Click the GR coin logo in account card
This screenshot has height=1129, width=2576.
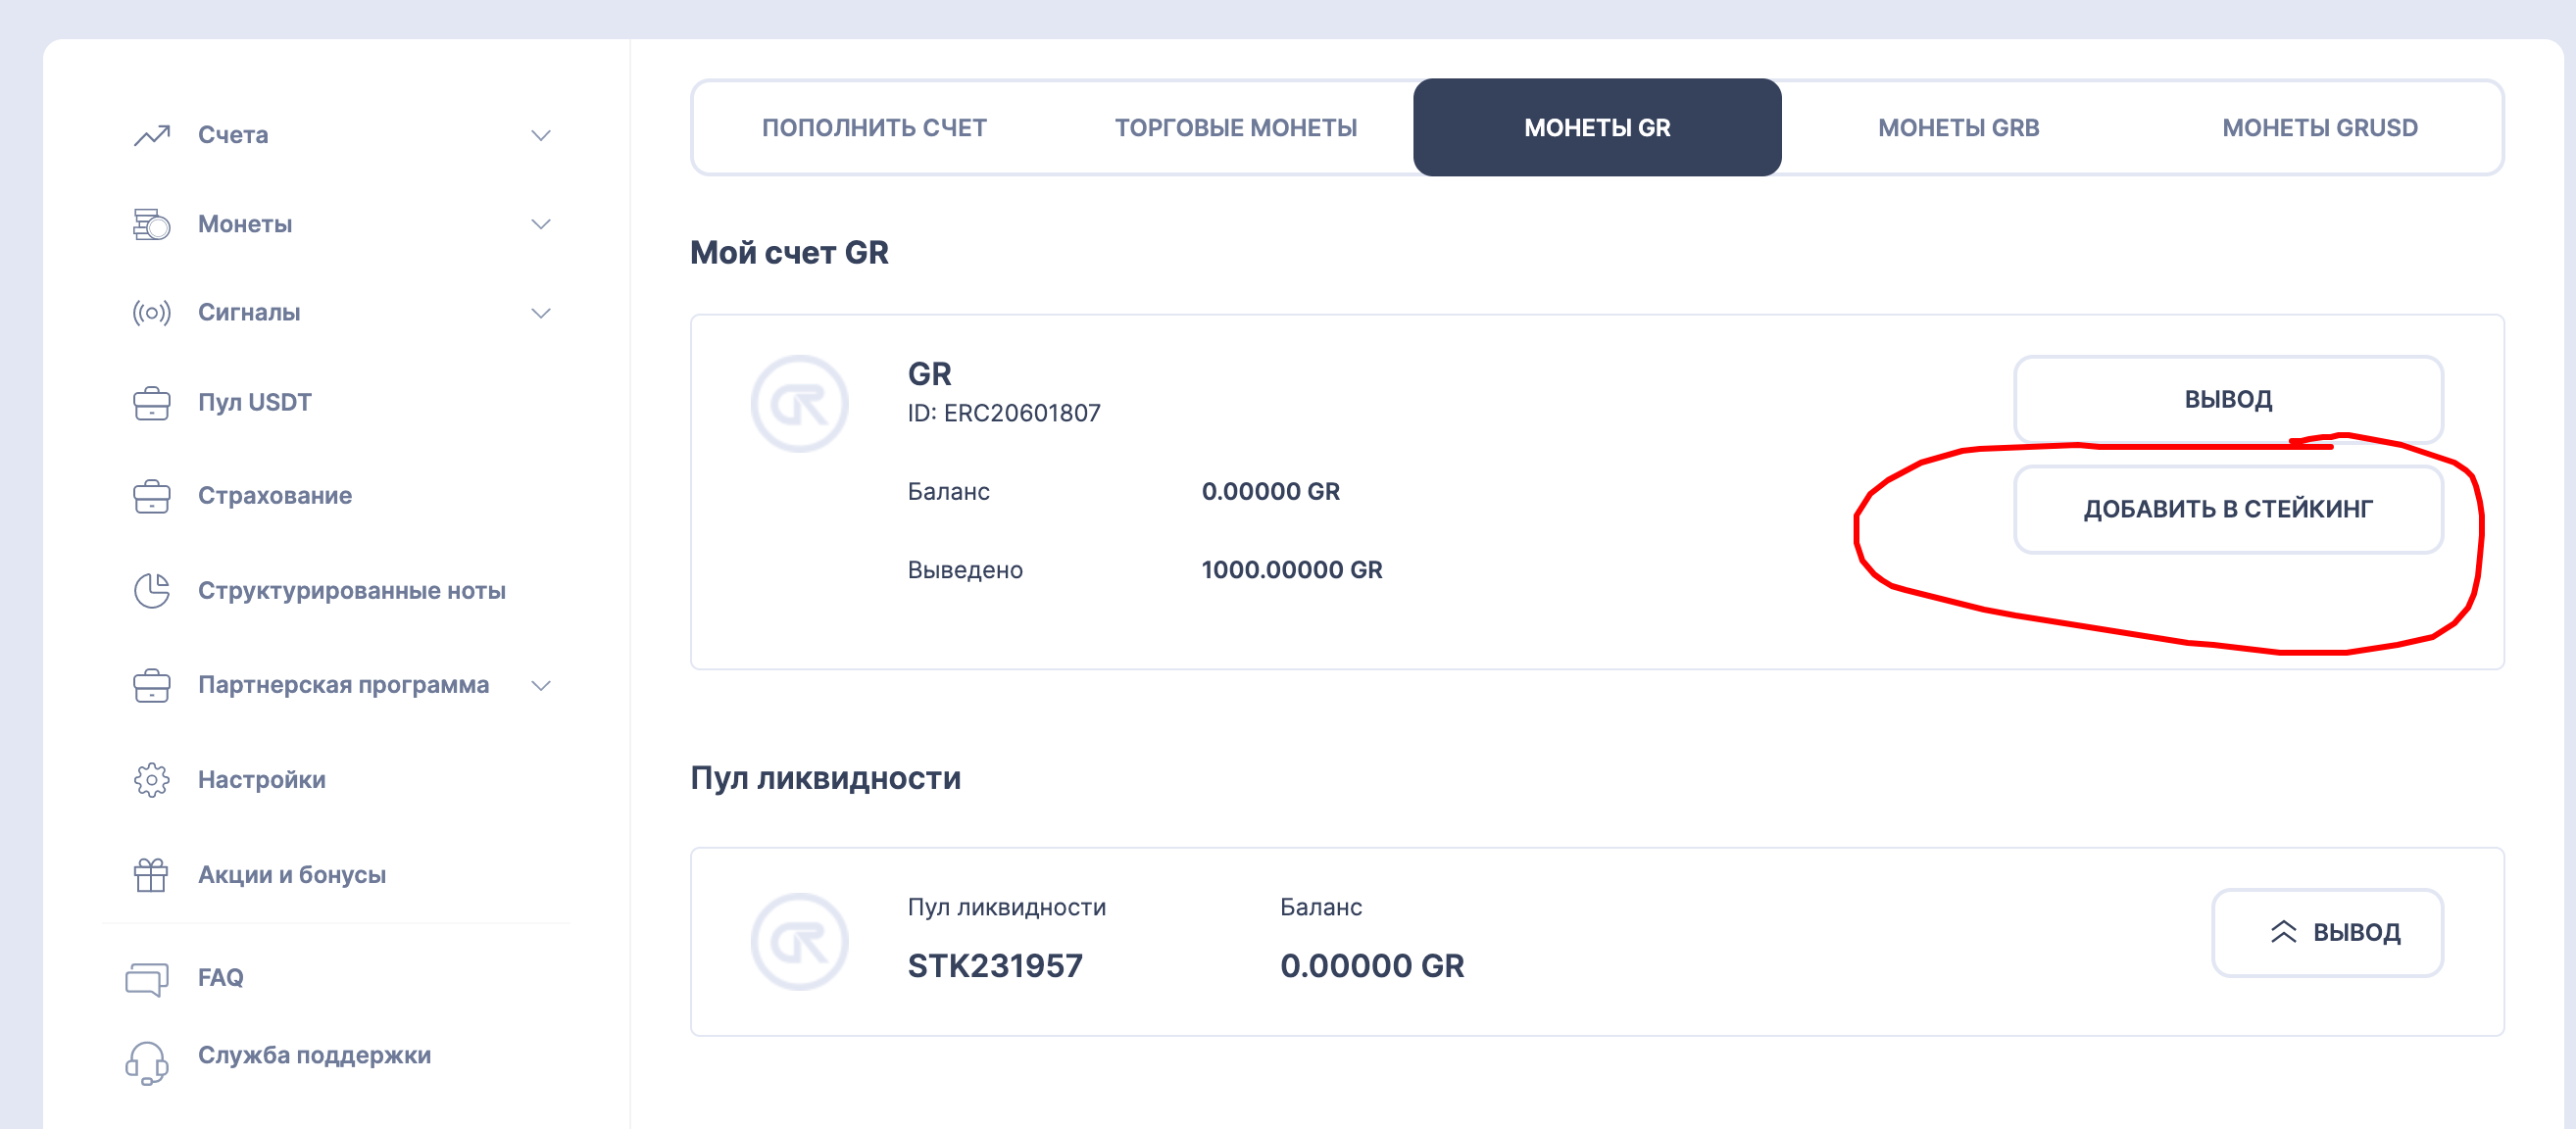coord(799,404)
